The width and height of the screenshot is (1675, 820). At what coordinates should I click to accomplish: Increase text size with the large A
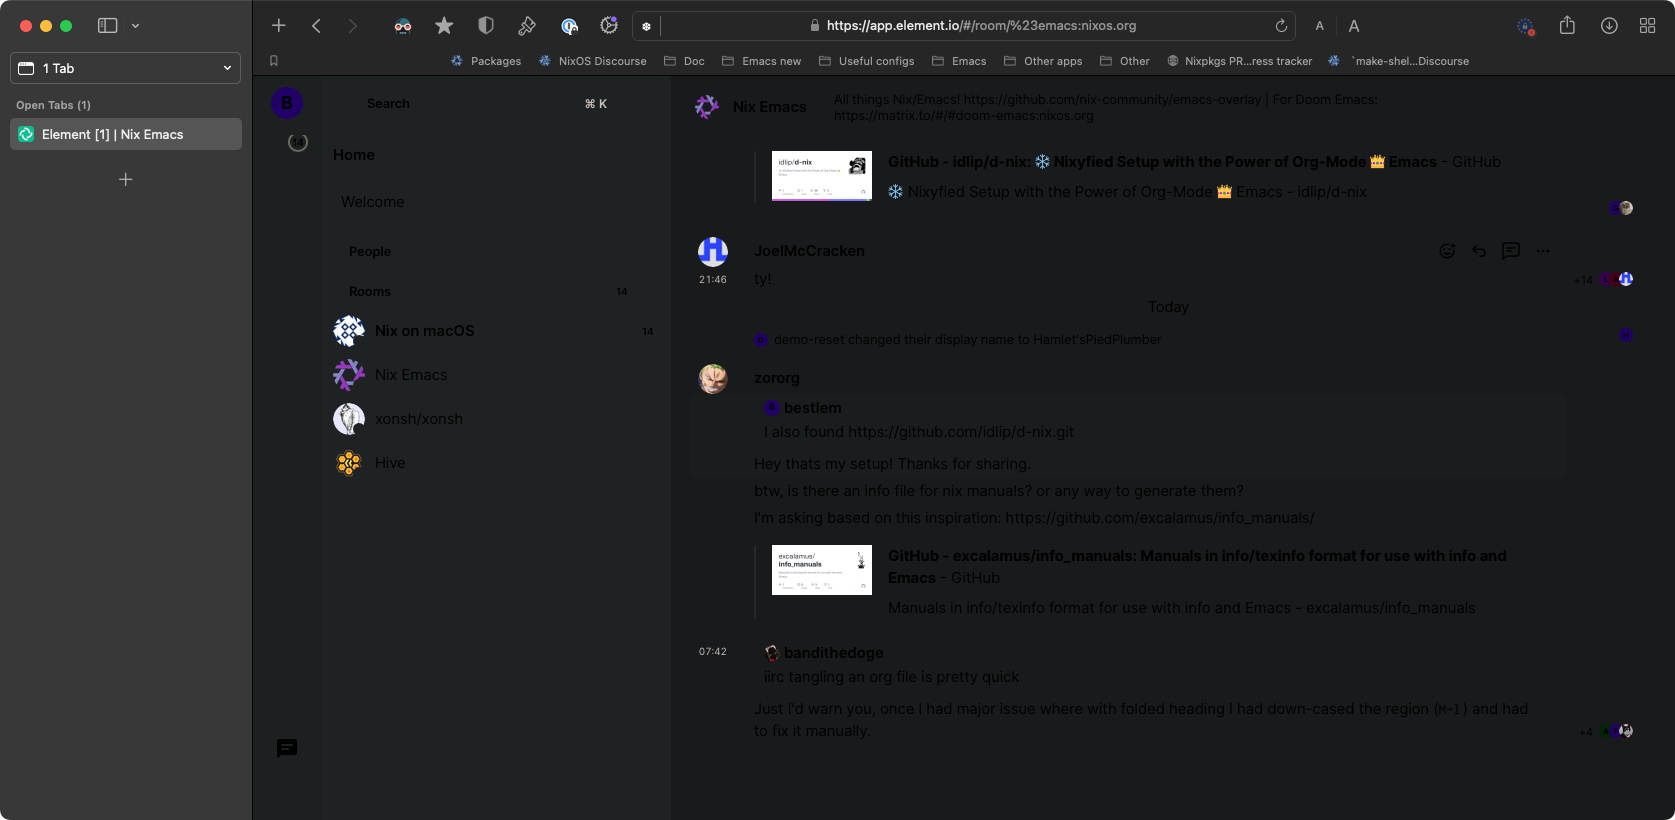click(x=1354, y=26)
